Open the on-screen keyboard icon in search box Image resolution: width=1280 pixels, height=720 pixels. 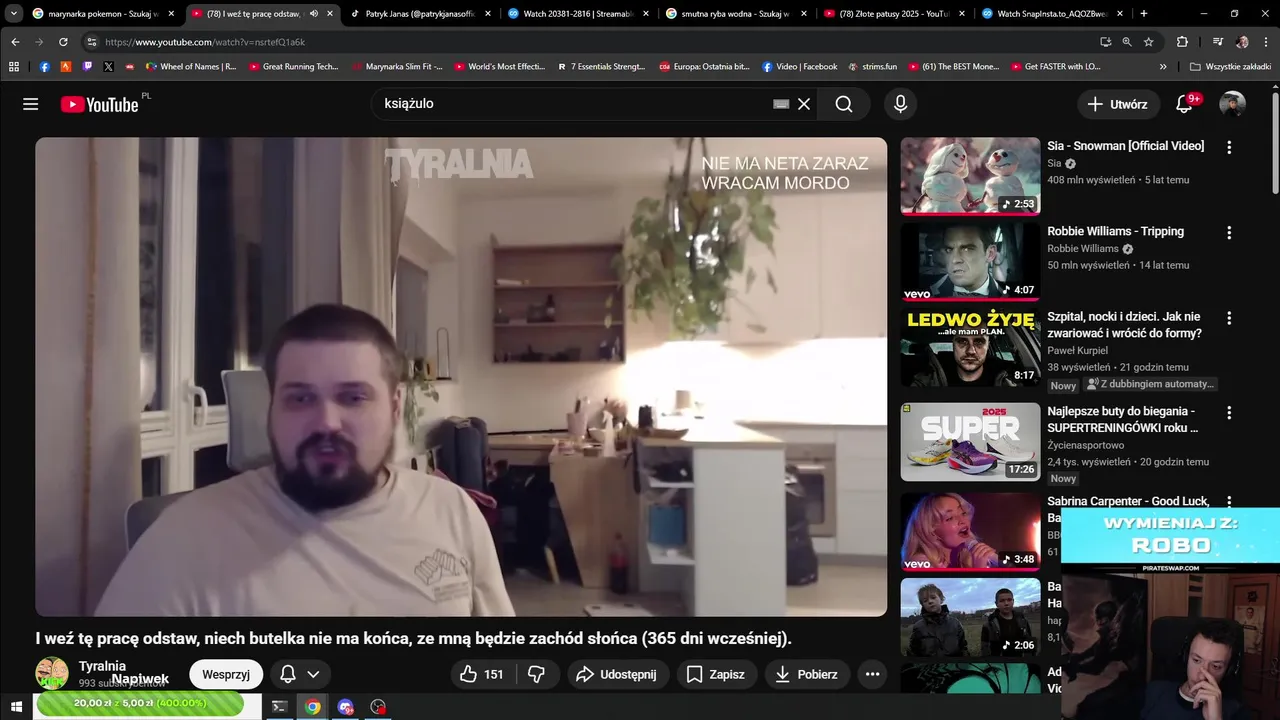(781, 104)
